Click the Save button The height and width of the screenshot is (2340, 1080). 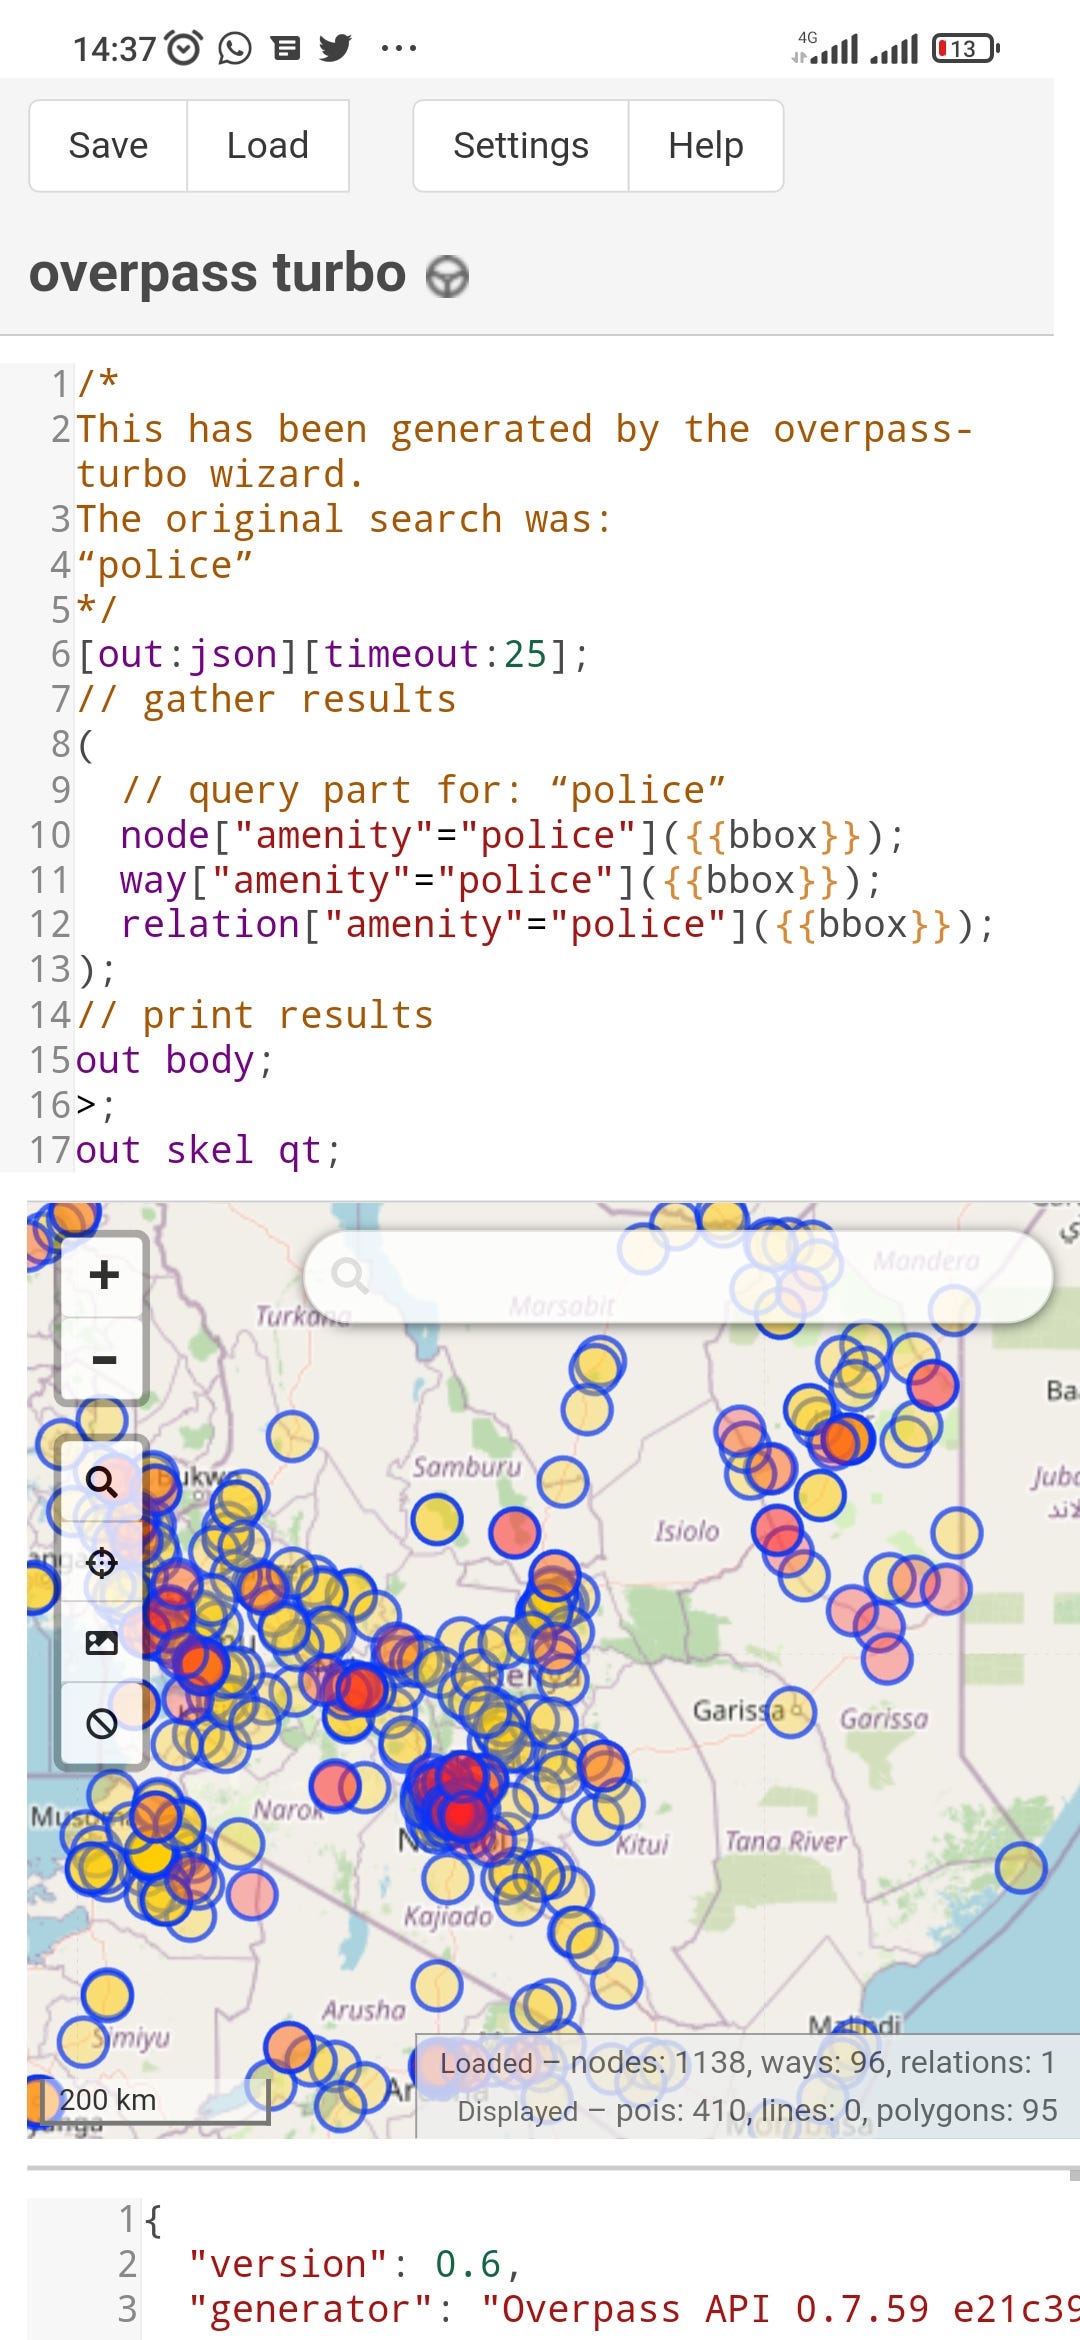pos(108,146)
